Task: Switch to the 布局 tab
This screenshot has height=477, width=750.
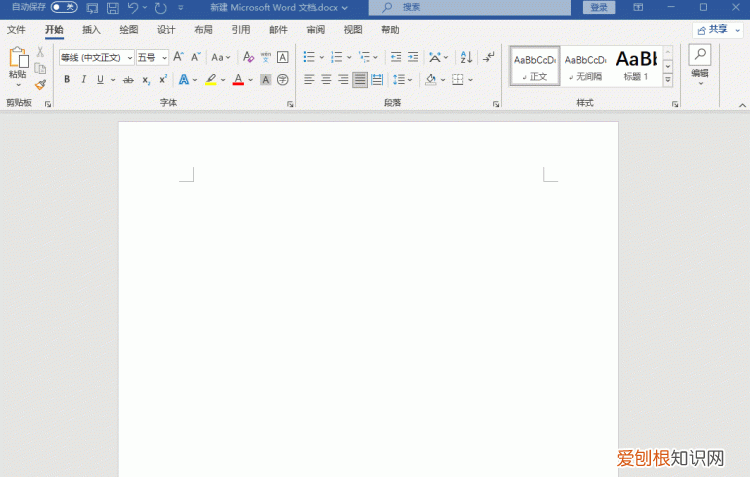Action: pyautogui.click(x=203, y=30)
